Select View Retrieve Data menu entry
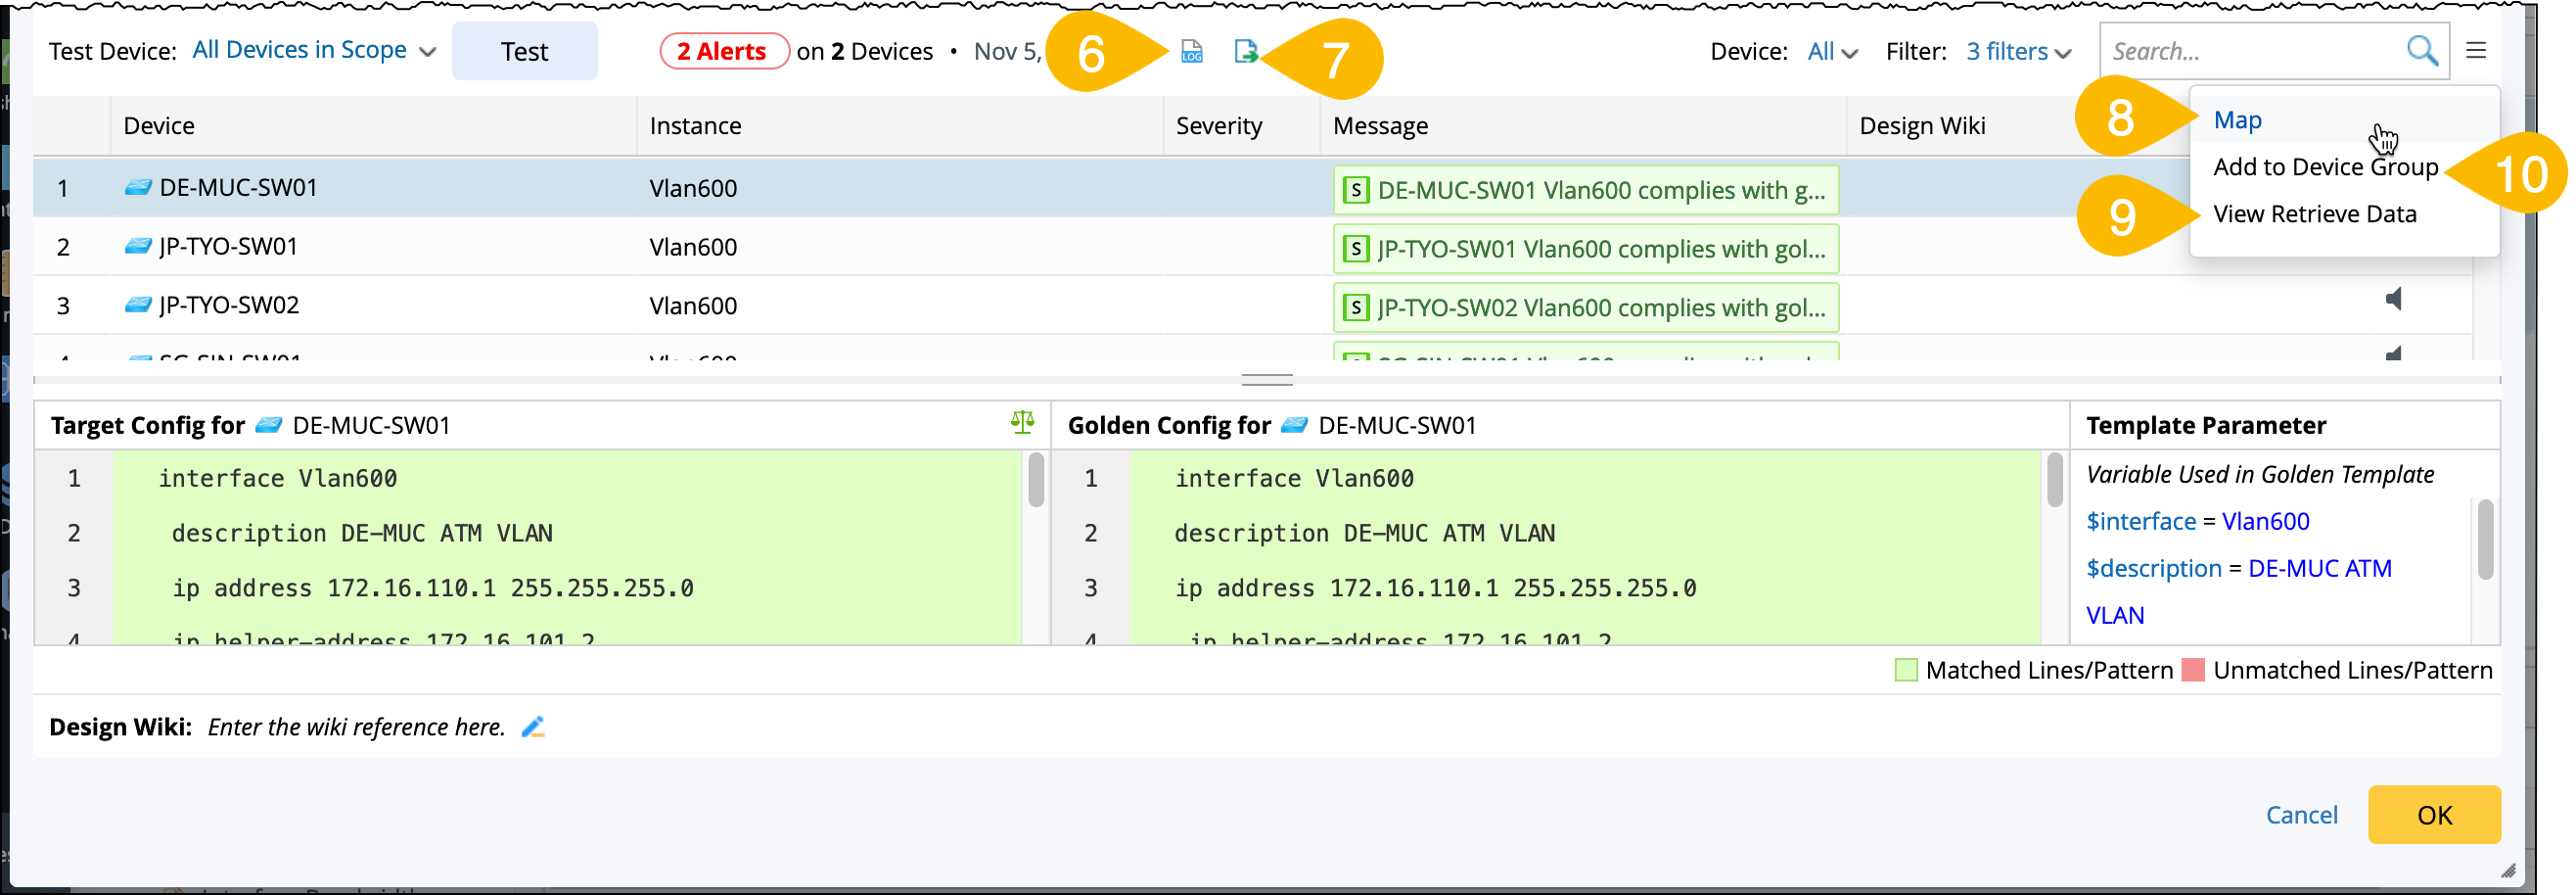Image resolution: width=2576 pixels, height=895 pixels. click(x=2314, y=214)
